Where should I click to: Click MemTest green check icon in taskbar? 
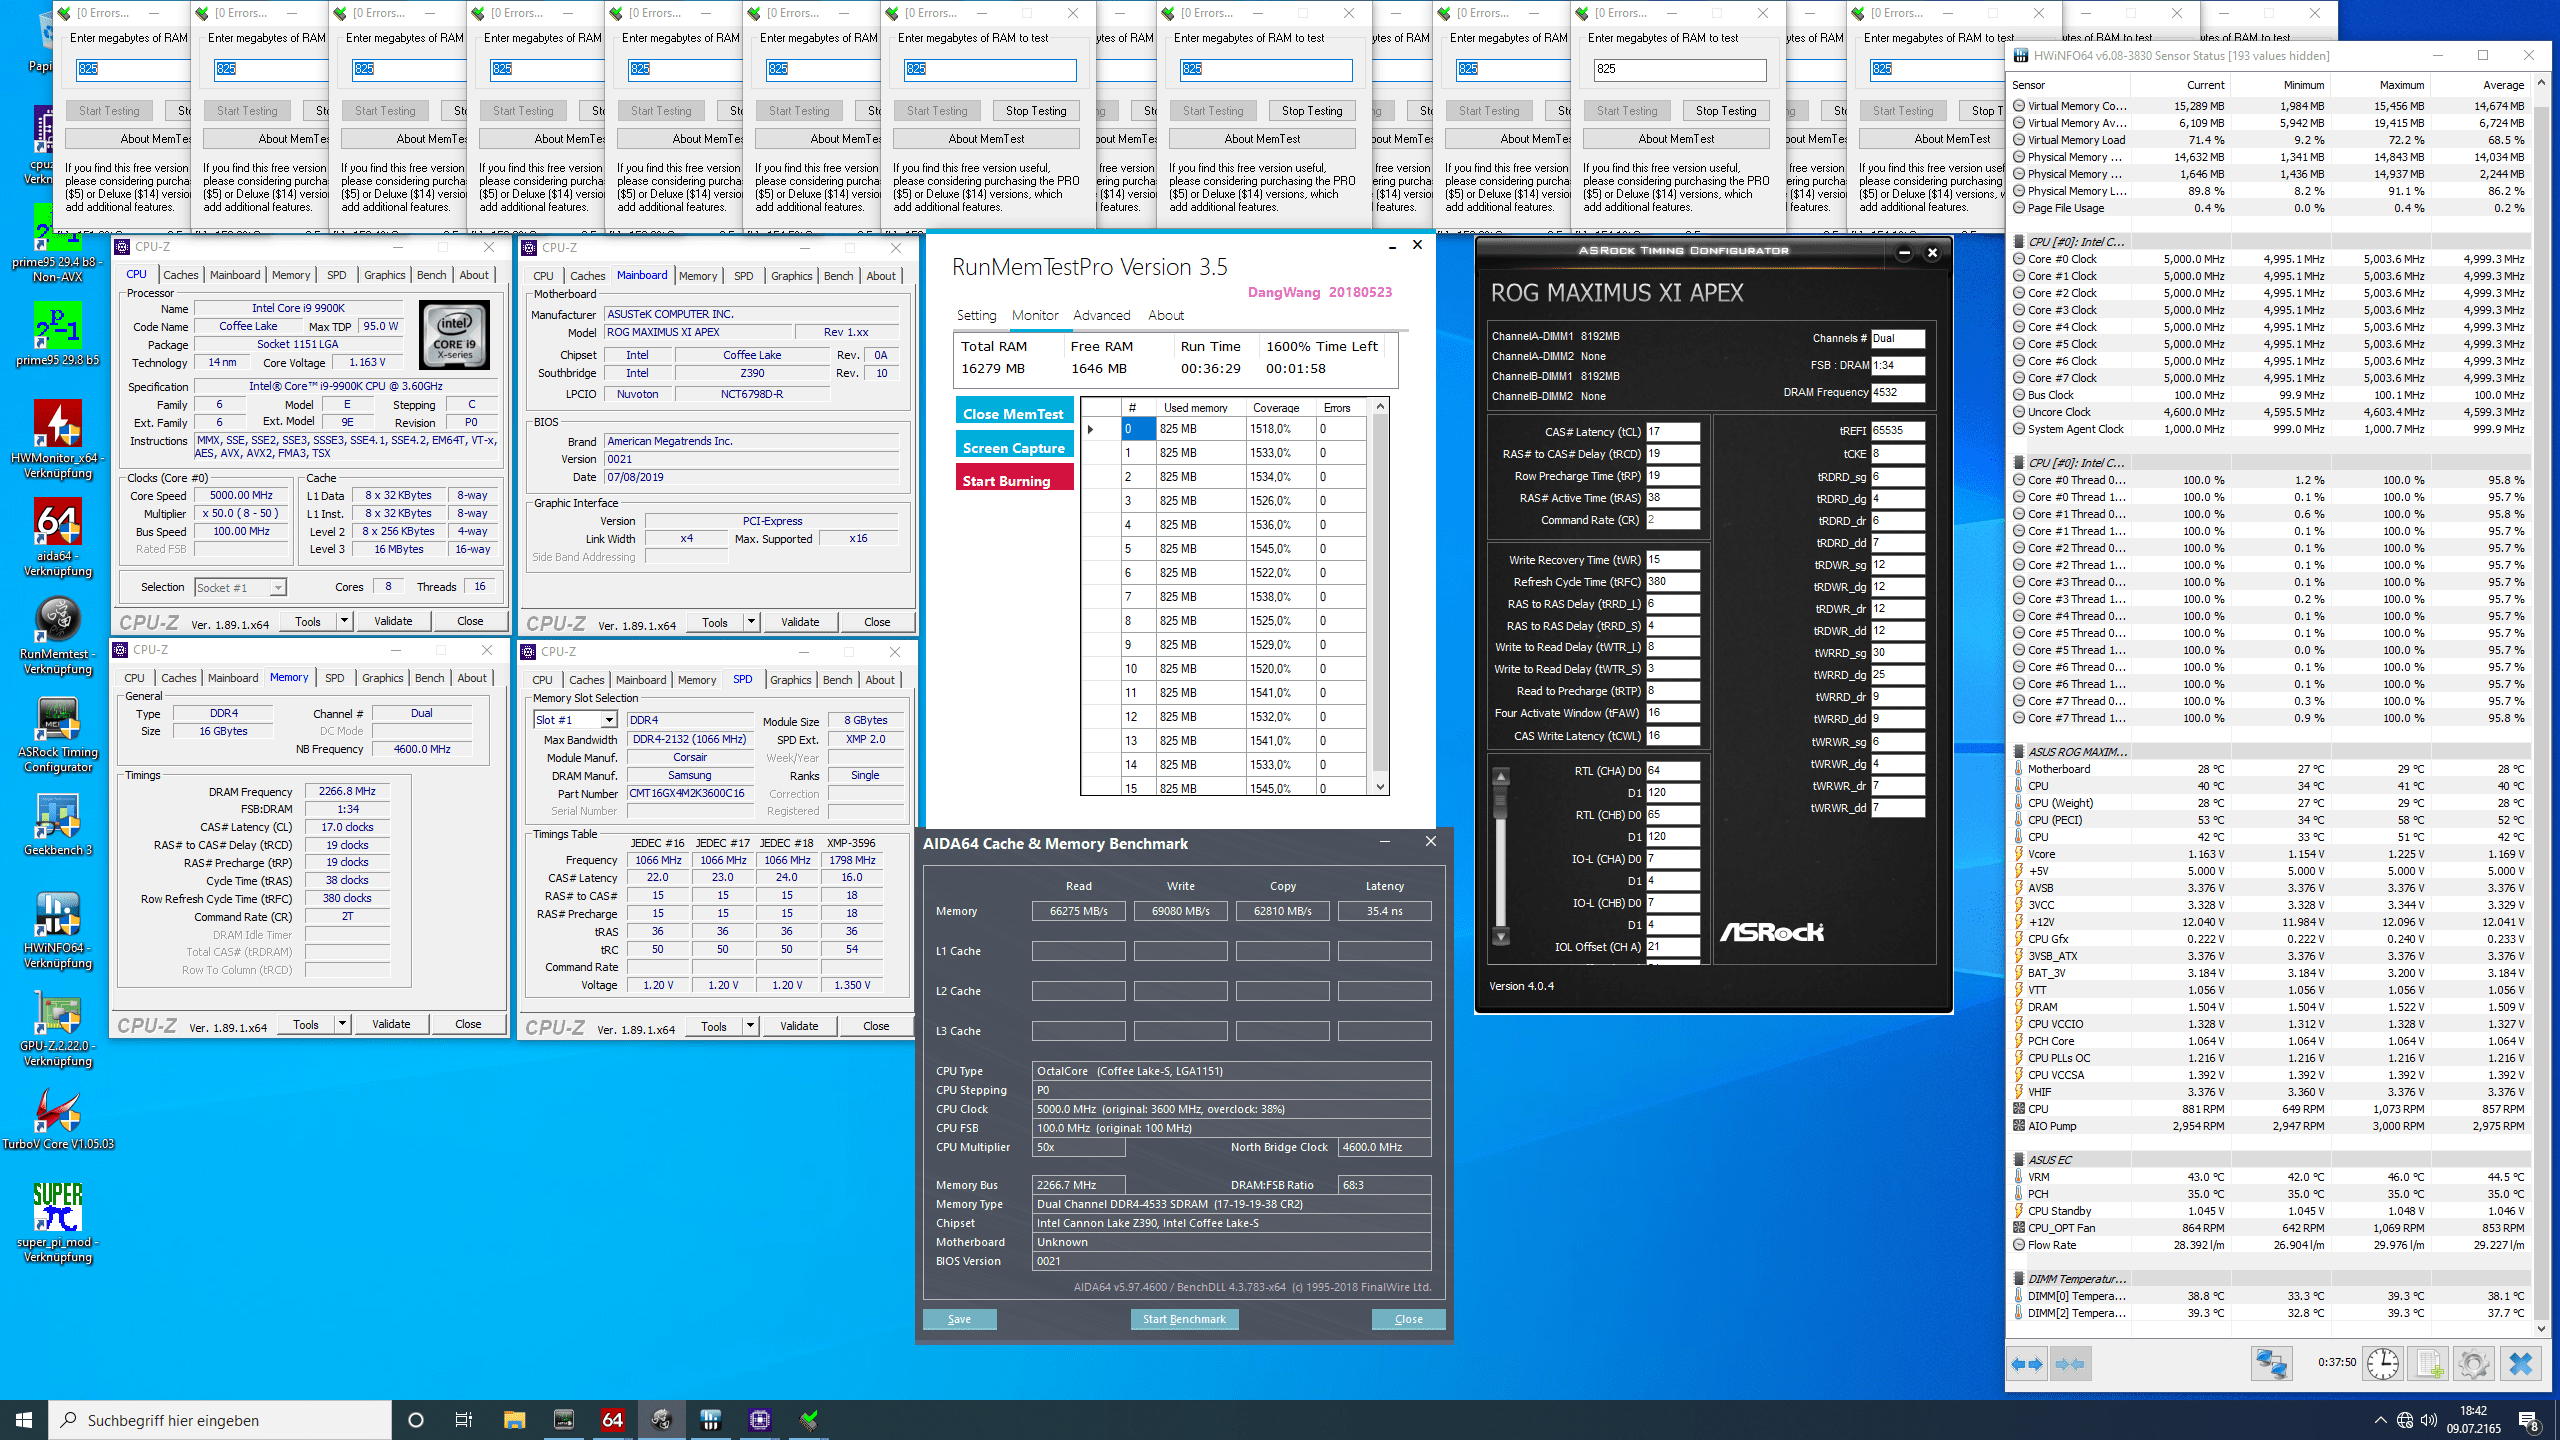(809, 1419)
